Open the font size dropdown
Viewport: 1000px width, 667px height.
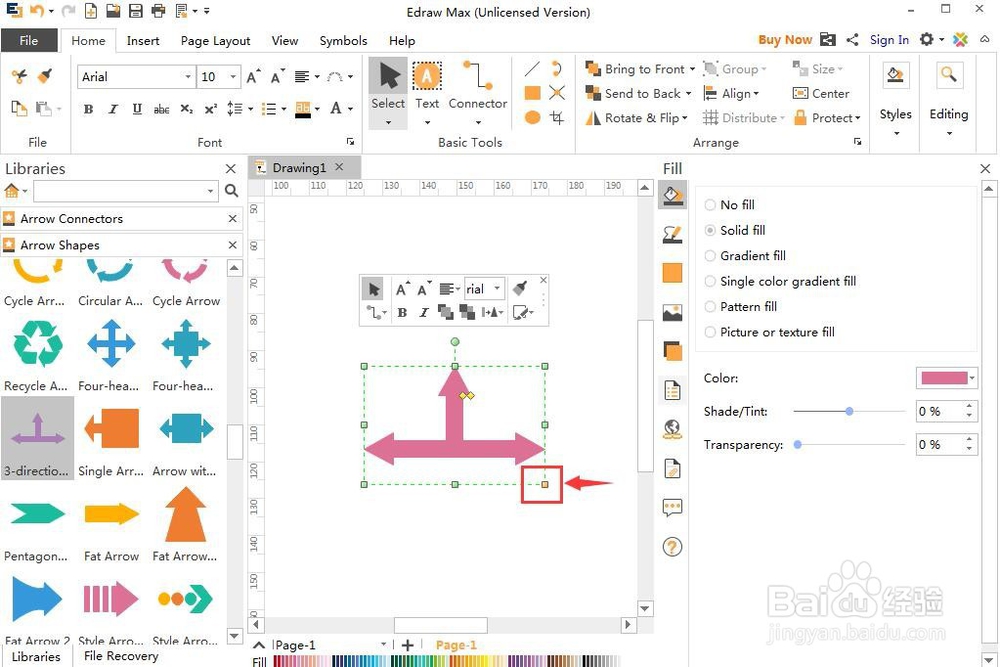(233, 77)
